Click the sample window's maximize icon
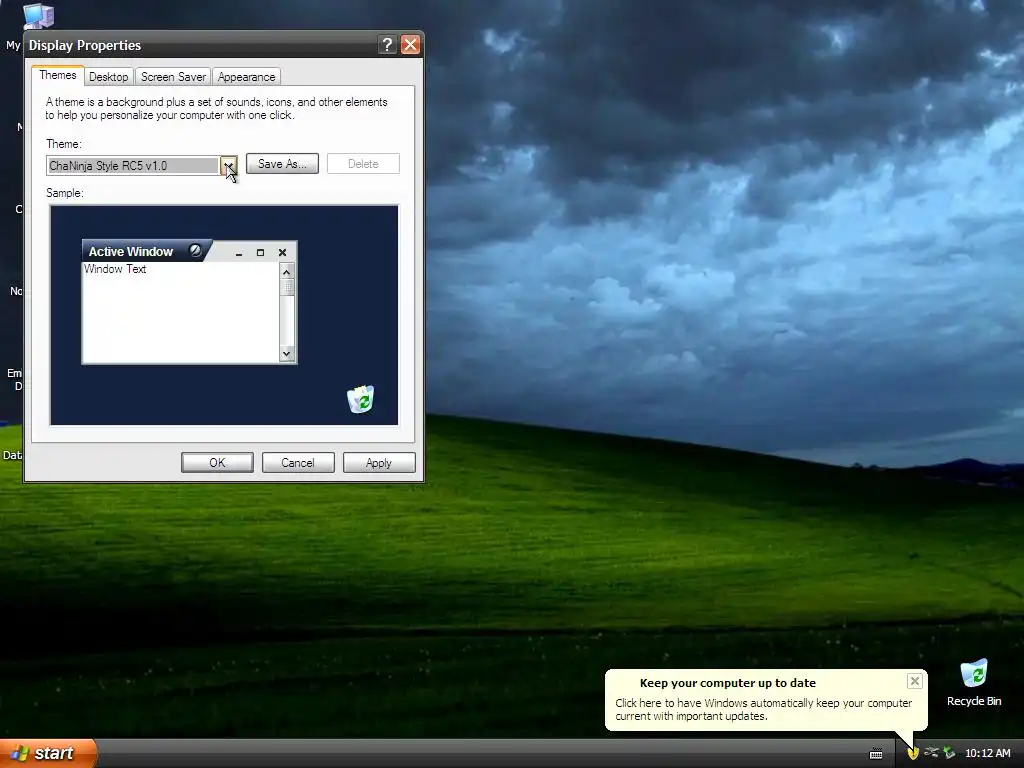The image size is (1024, 768). click(261, 252)
